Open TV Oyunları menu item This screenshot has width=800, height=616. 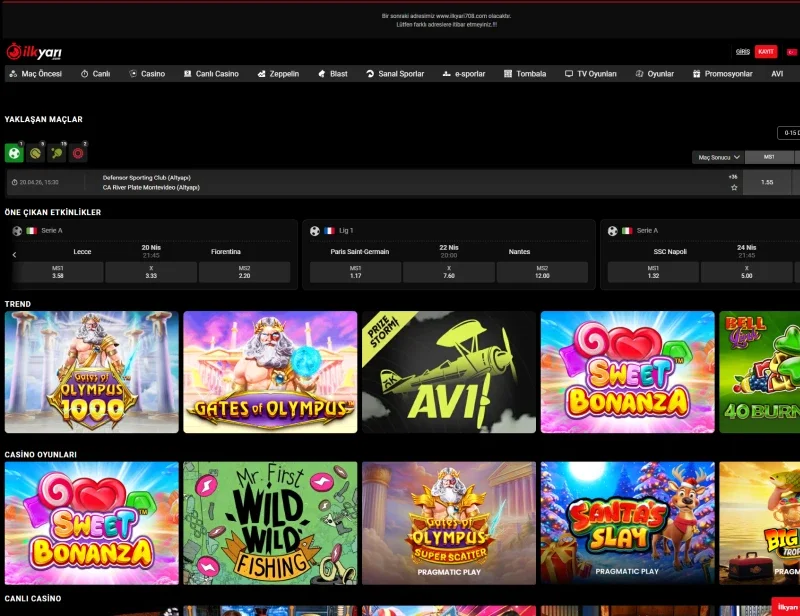click(x=590, y=73)
